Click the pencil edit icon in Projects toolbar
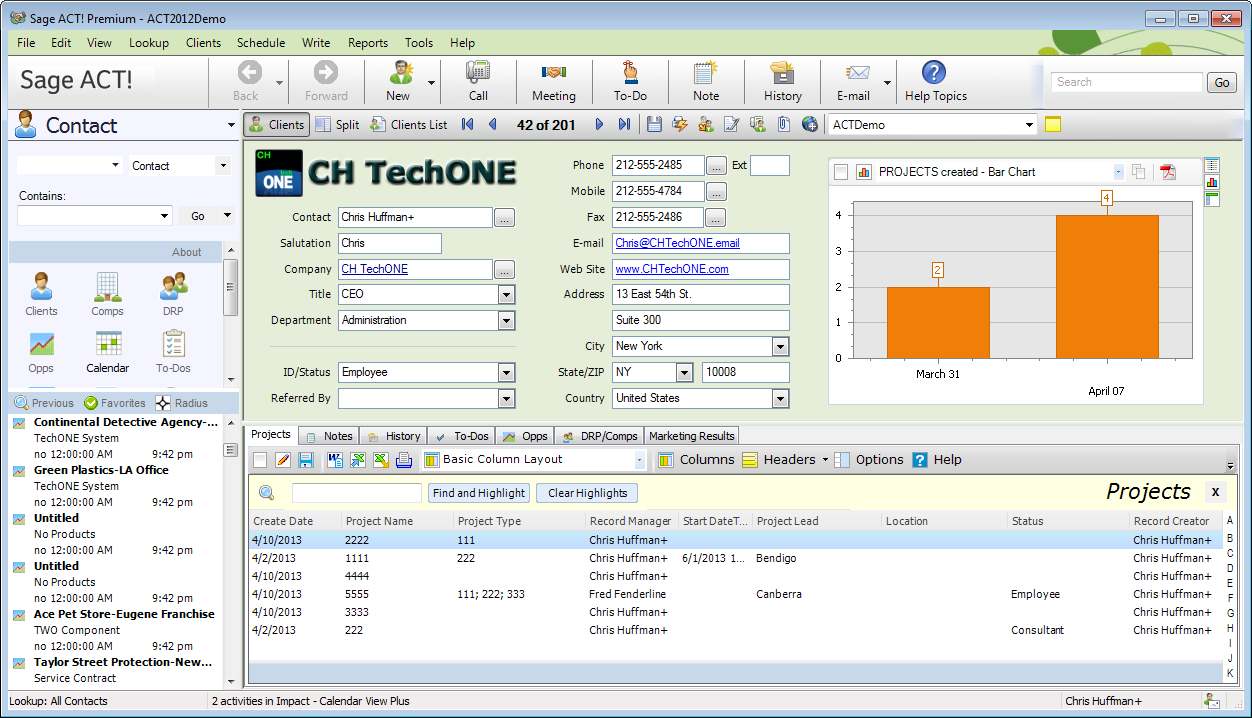Image resolution: width=1252 pixels, height=718 pixels. coord(283,460)
